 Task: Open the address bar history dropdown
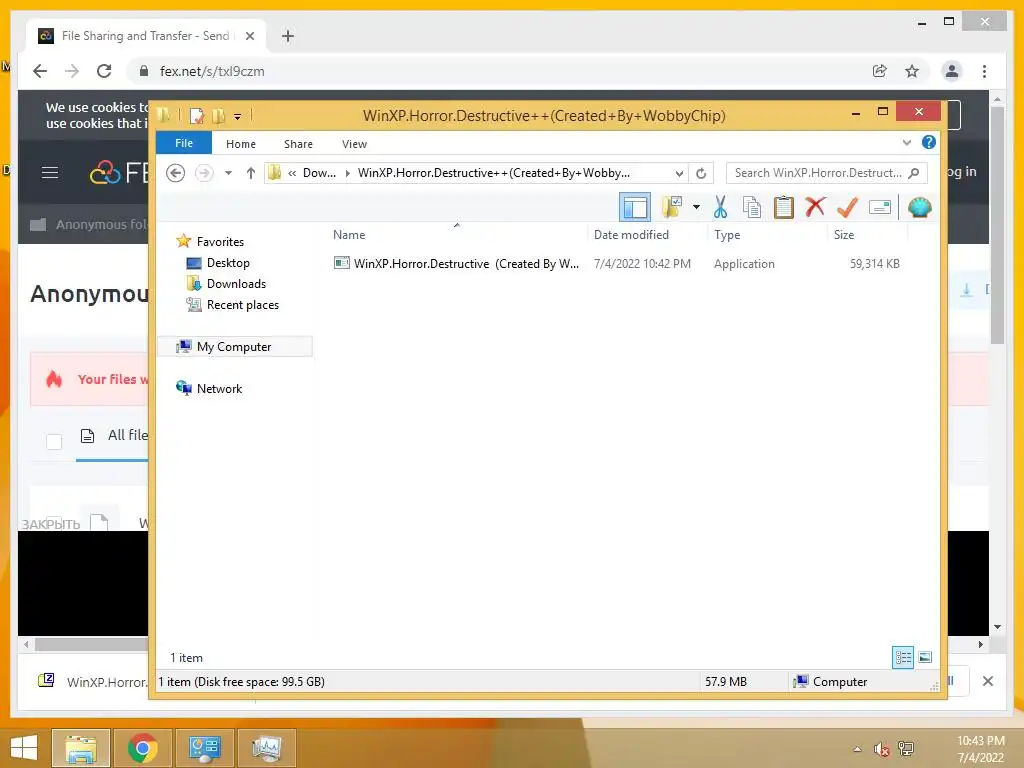[679, 173]
